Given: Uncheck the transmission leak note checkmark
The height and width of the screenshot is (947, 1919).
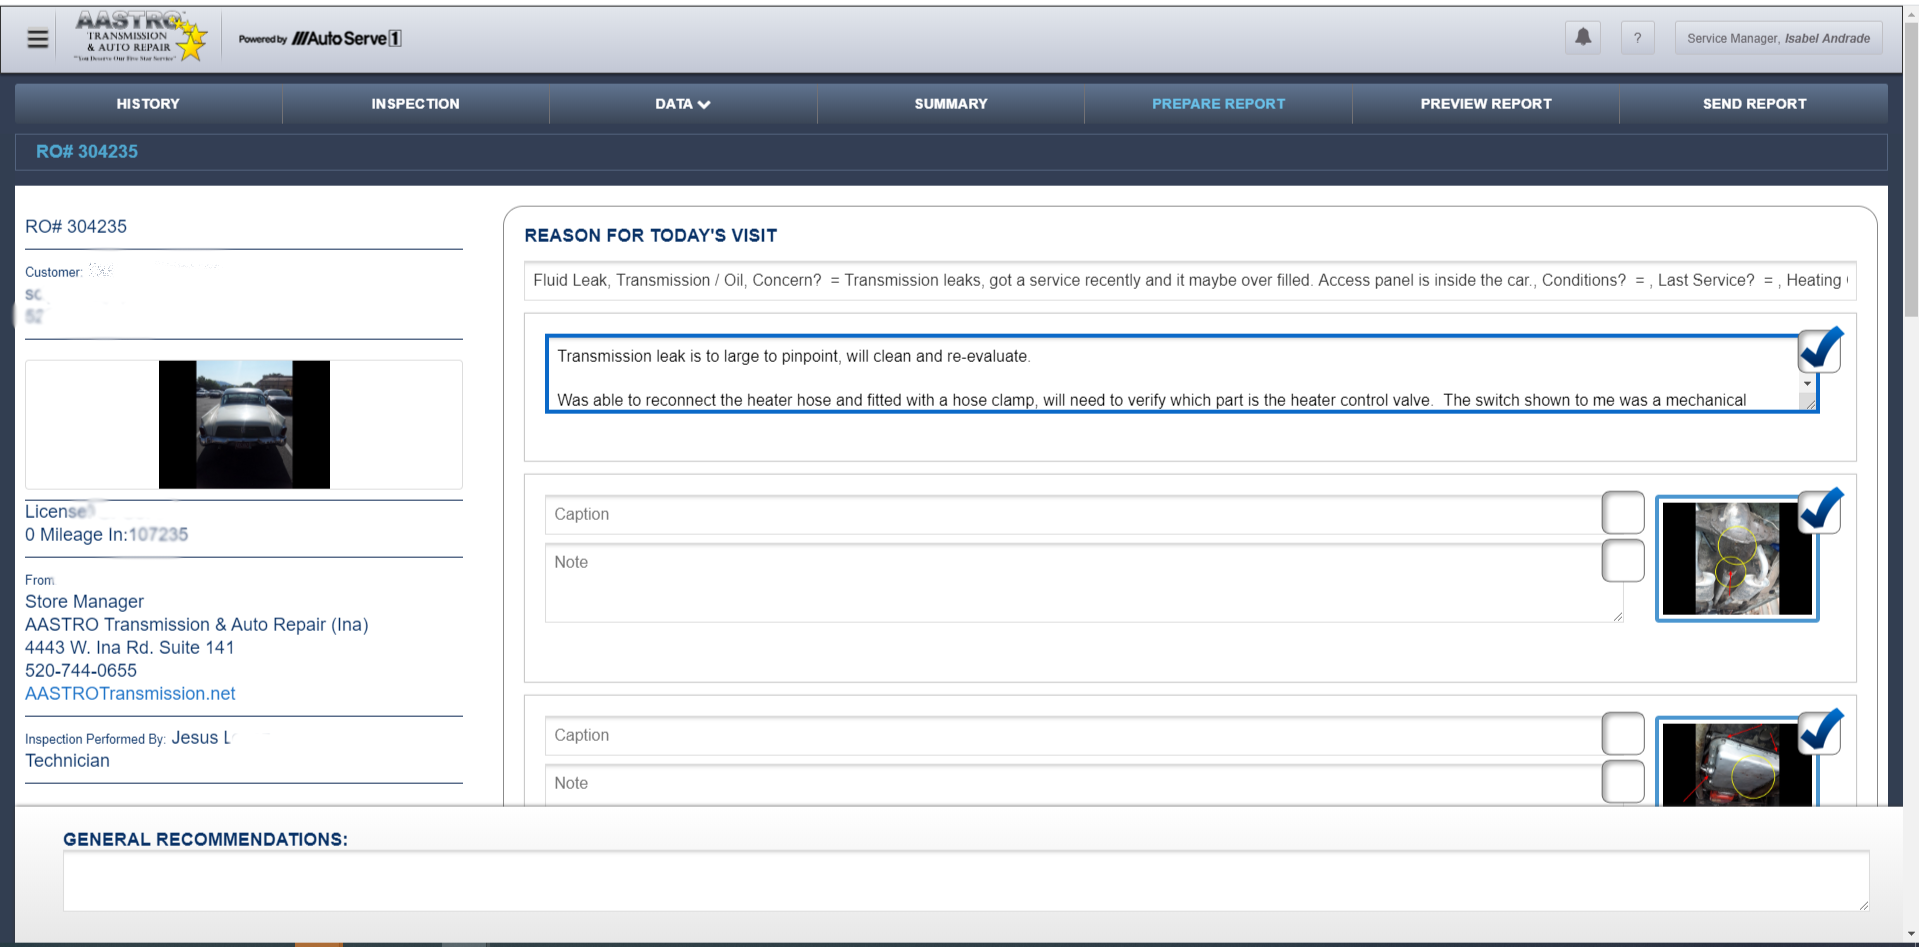Looking at the screenshot, I should pyautogui.click(x=1819, y=350).
